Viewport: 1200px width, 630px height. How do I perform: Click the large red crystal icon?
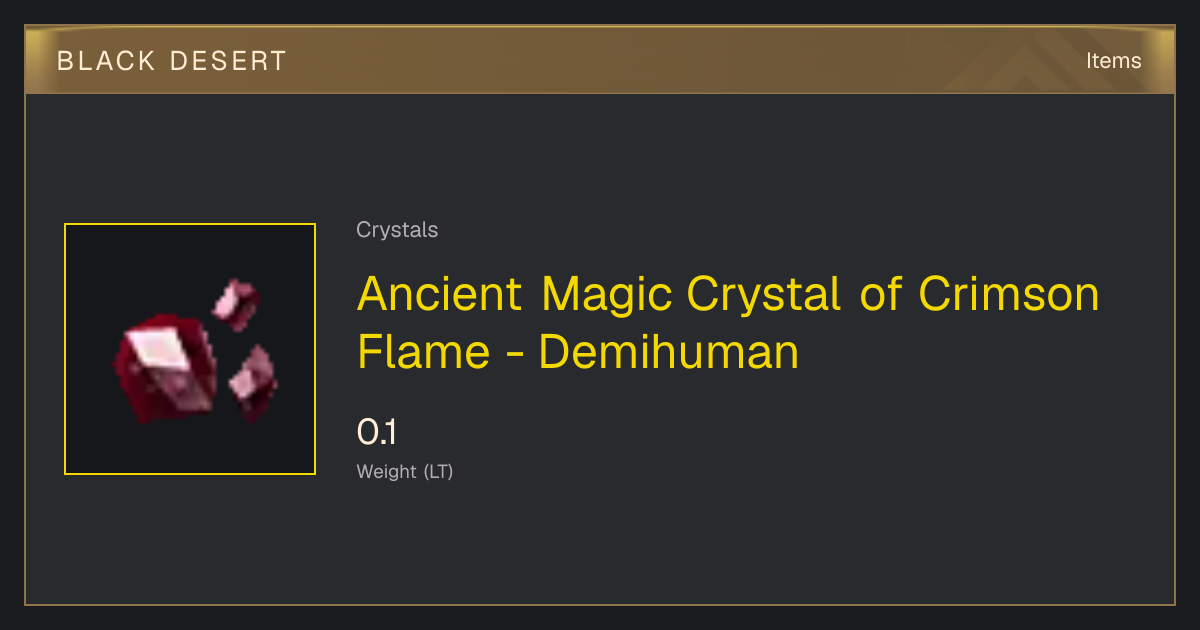point(167,367)
